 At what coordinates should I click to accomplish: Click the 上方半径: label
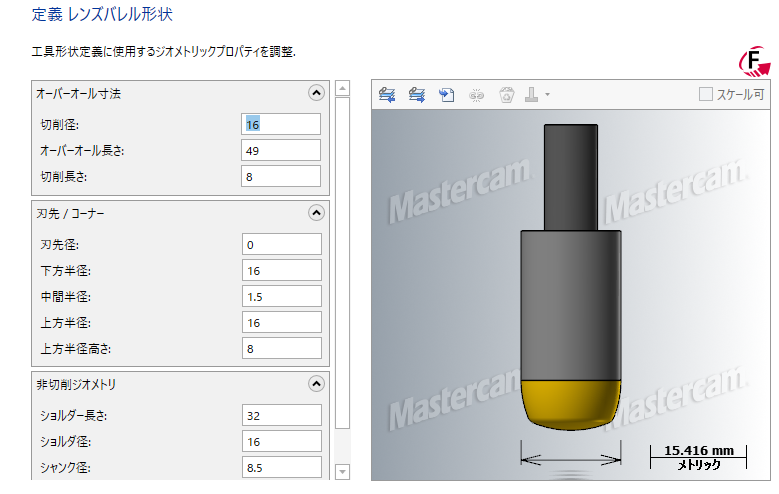pyautogui.click(x=66, y=323)
